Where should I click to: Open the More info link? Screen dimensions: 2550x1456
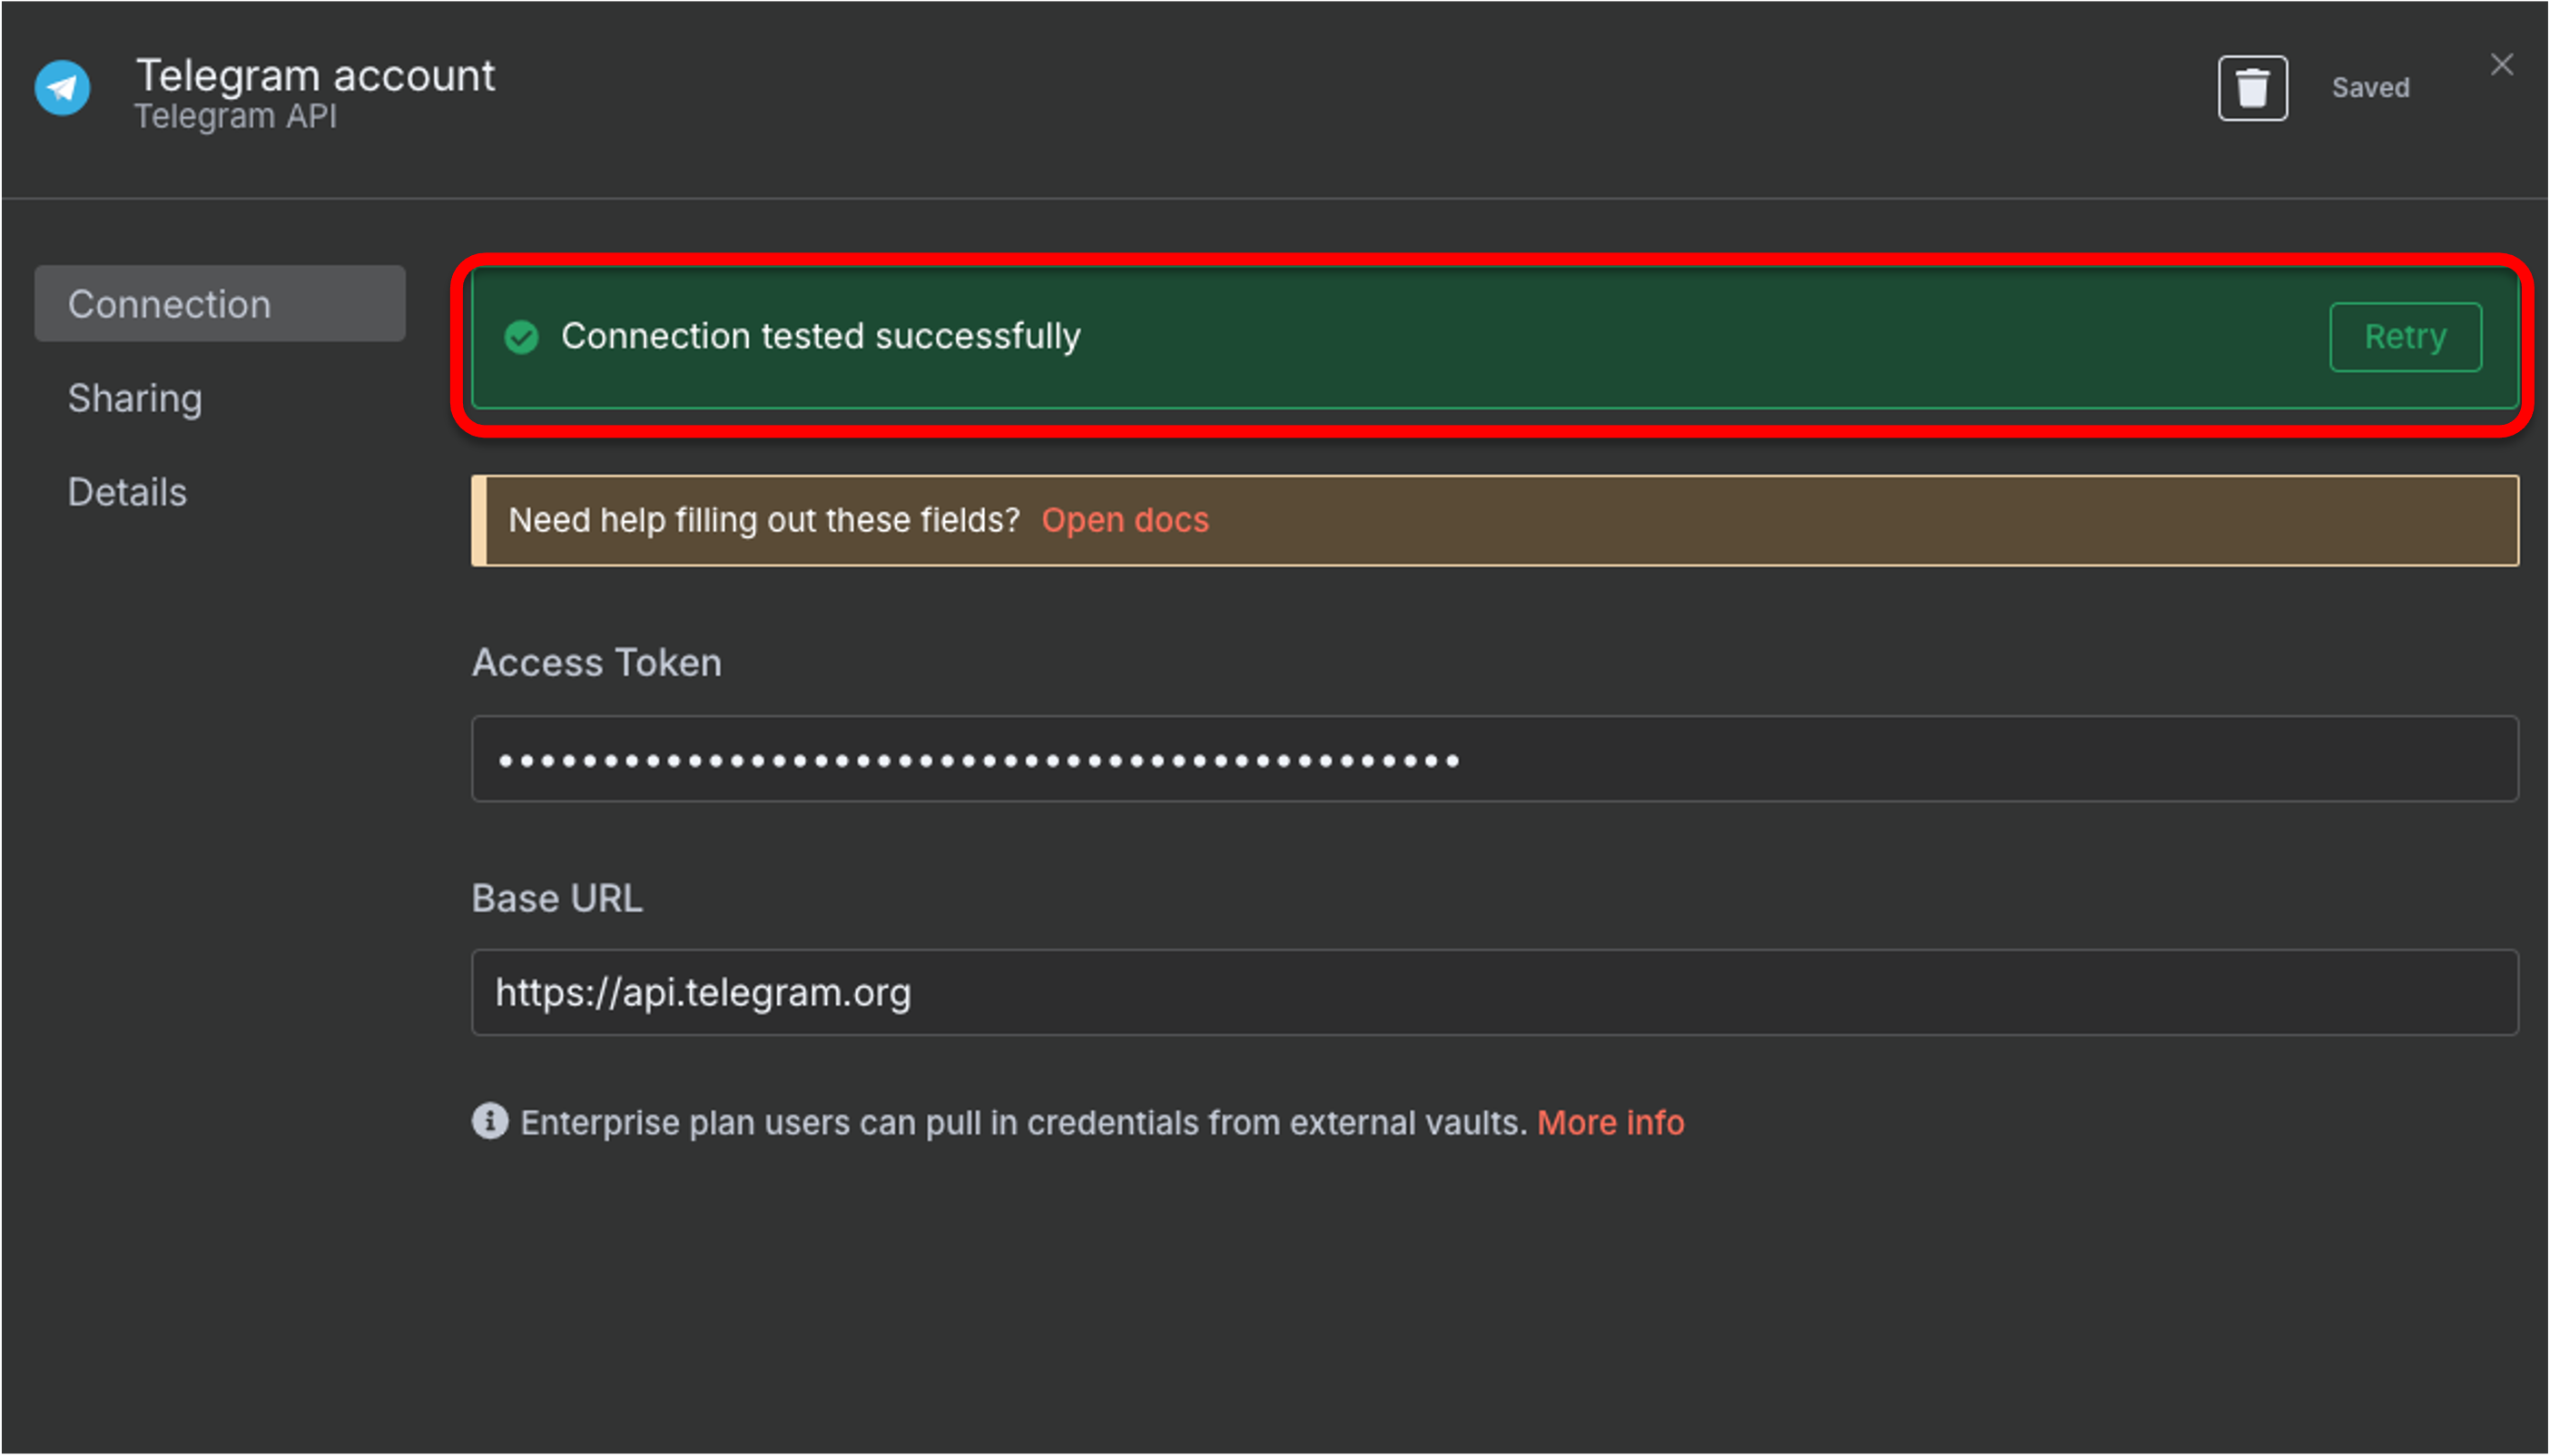(1610, 1122)
